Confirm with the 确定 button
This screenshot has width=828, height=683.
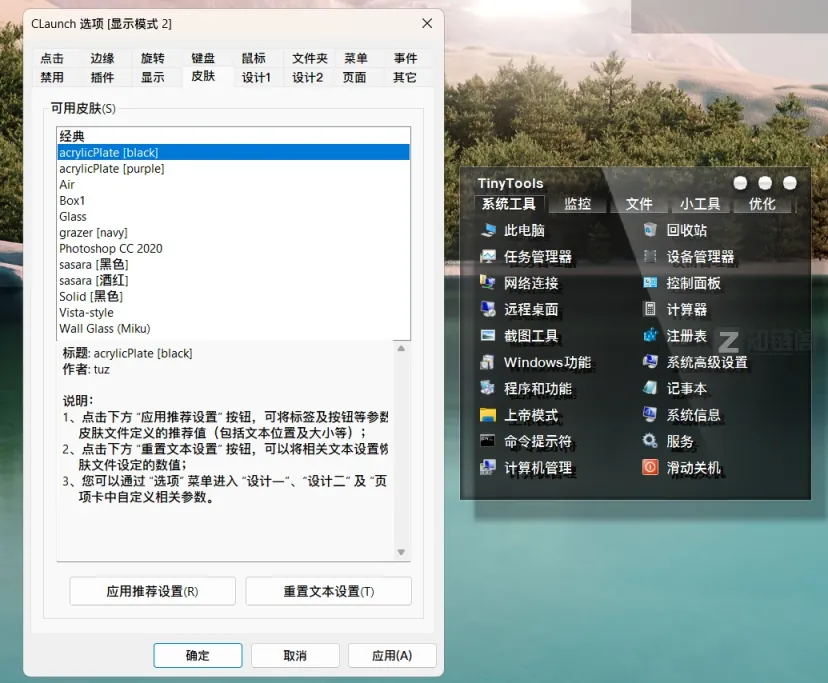198,656
